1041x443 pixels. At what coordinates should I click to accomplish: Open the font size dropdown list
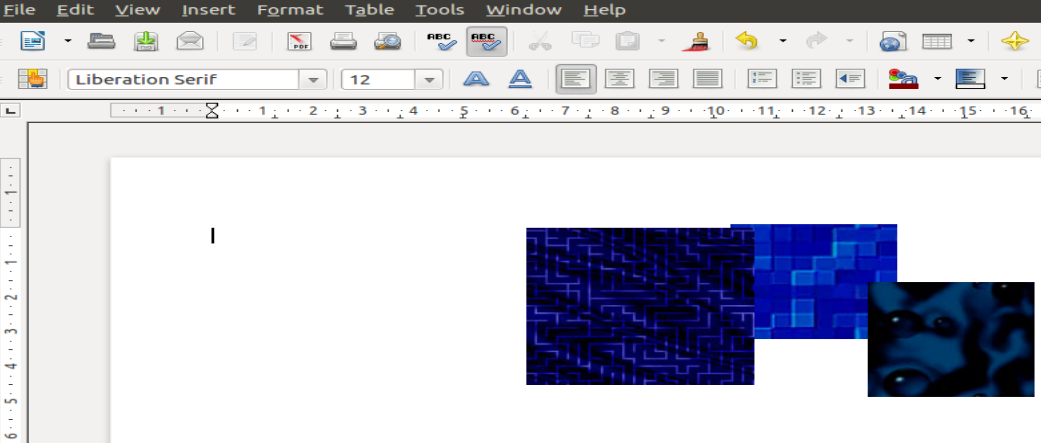429,80
